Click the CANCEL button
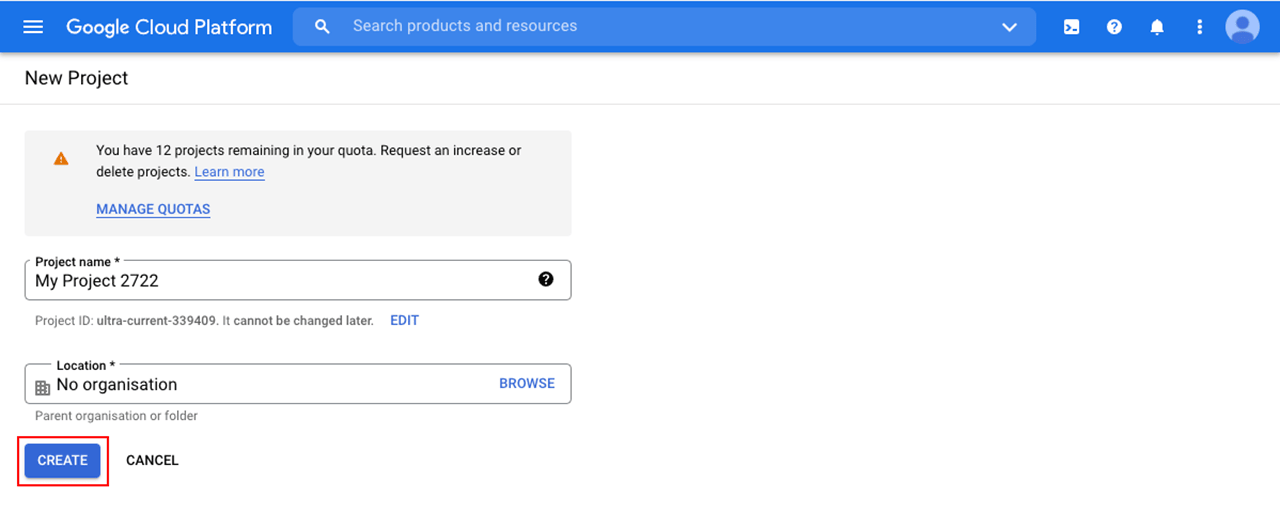This screenshot has height=527, width=1280. [x=152, y=460]
